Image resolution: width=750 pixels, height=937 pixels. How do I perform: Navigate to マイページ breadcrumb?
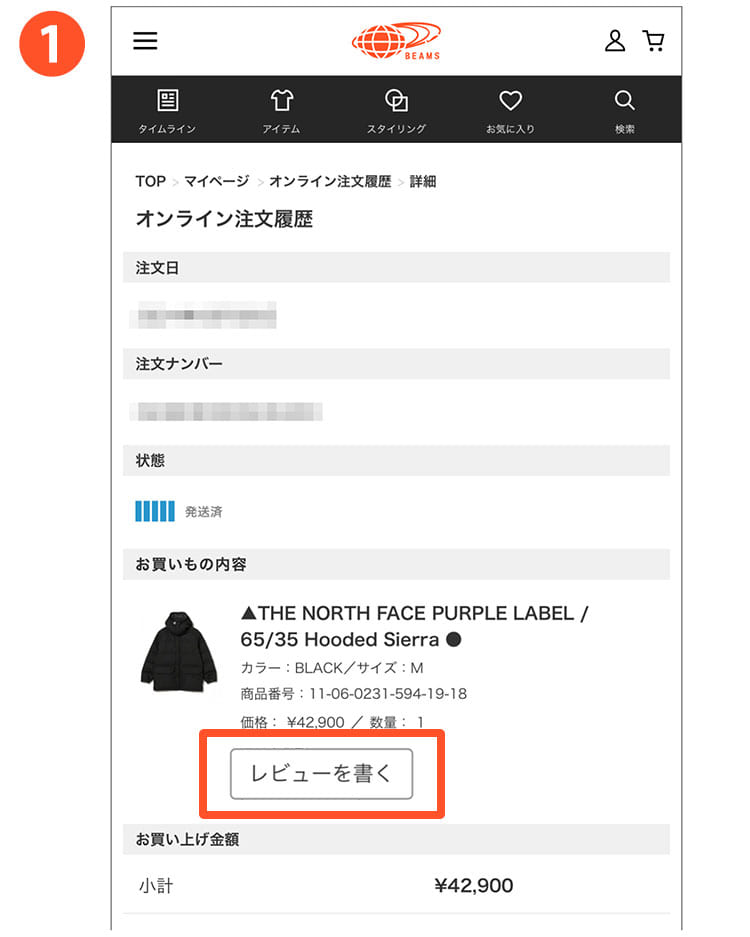coord(216,182)
